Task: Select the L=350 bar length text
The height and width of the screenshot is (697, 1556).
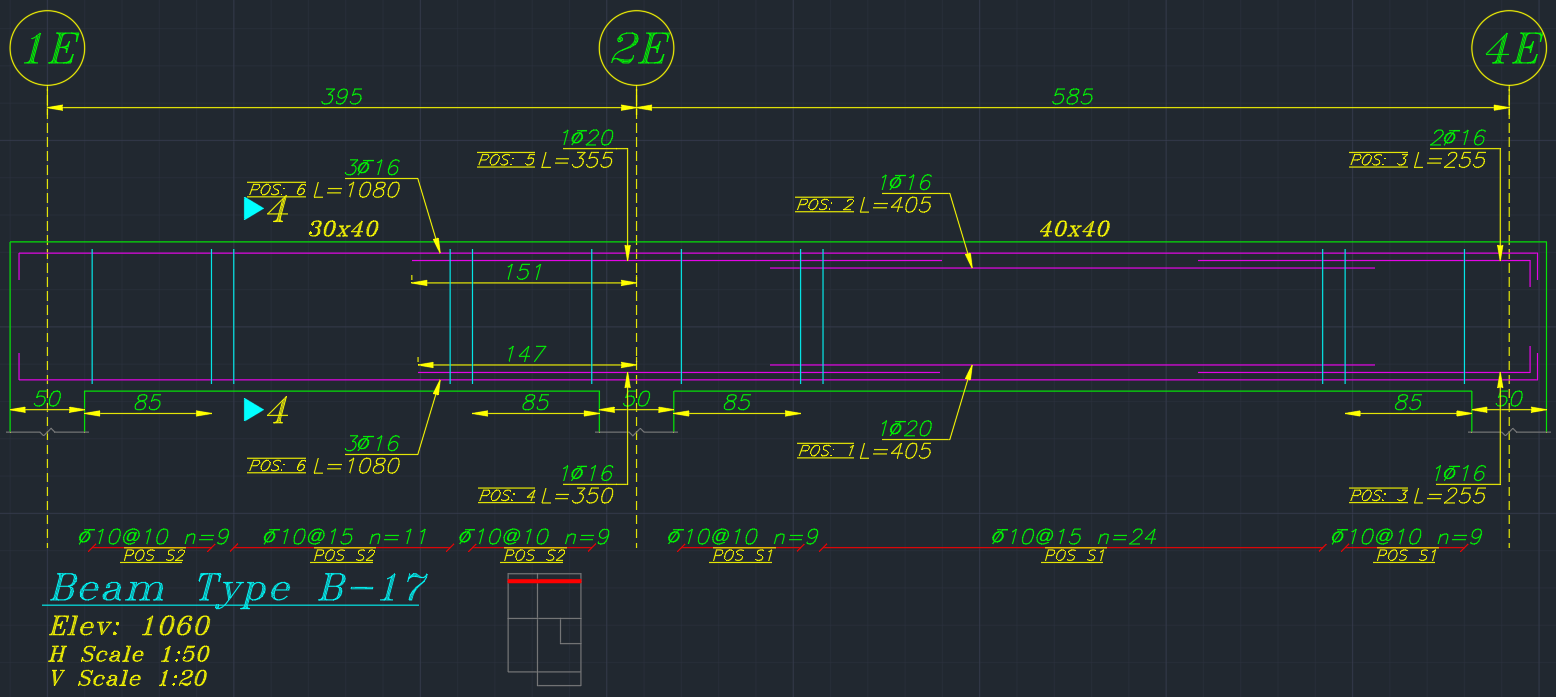Action: [x=577, y=495]
